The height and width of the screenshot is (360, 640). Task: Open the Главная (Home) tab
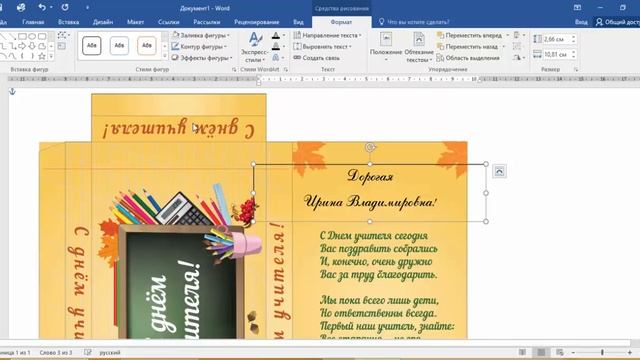pos(33,22)
